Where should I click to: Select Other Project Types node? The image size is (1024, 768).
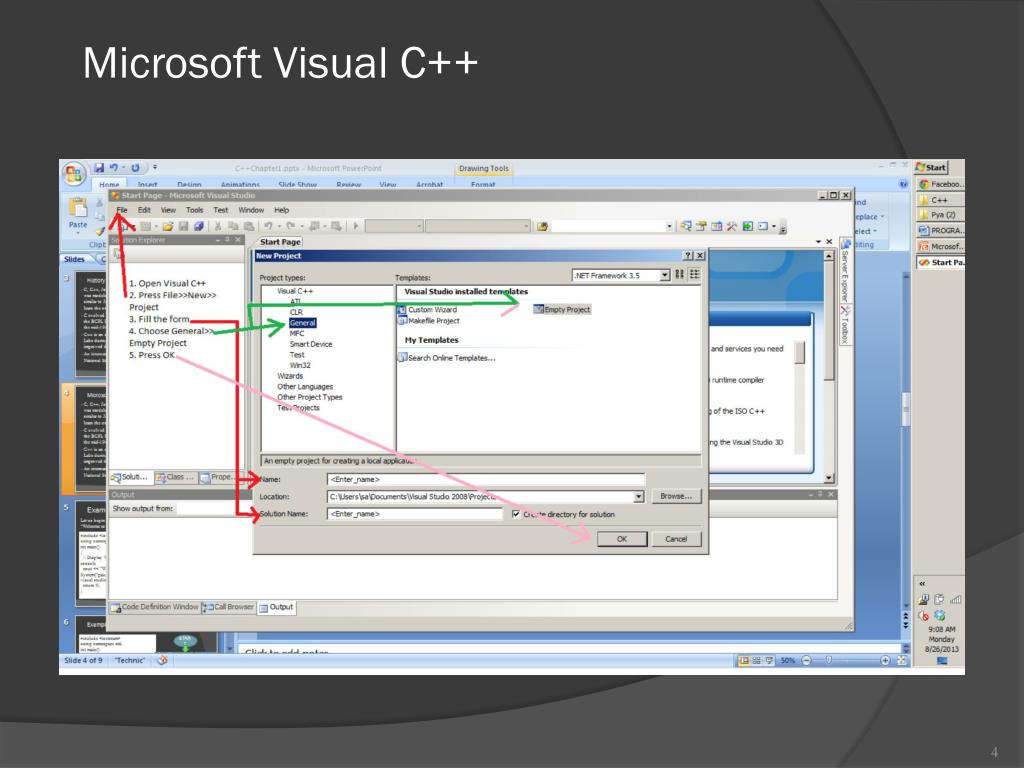point(310,397)
